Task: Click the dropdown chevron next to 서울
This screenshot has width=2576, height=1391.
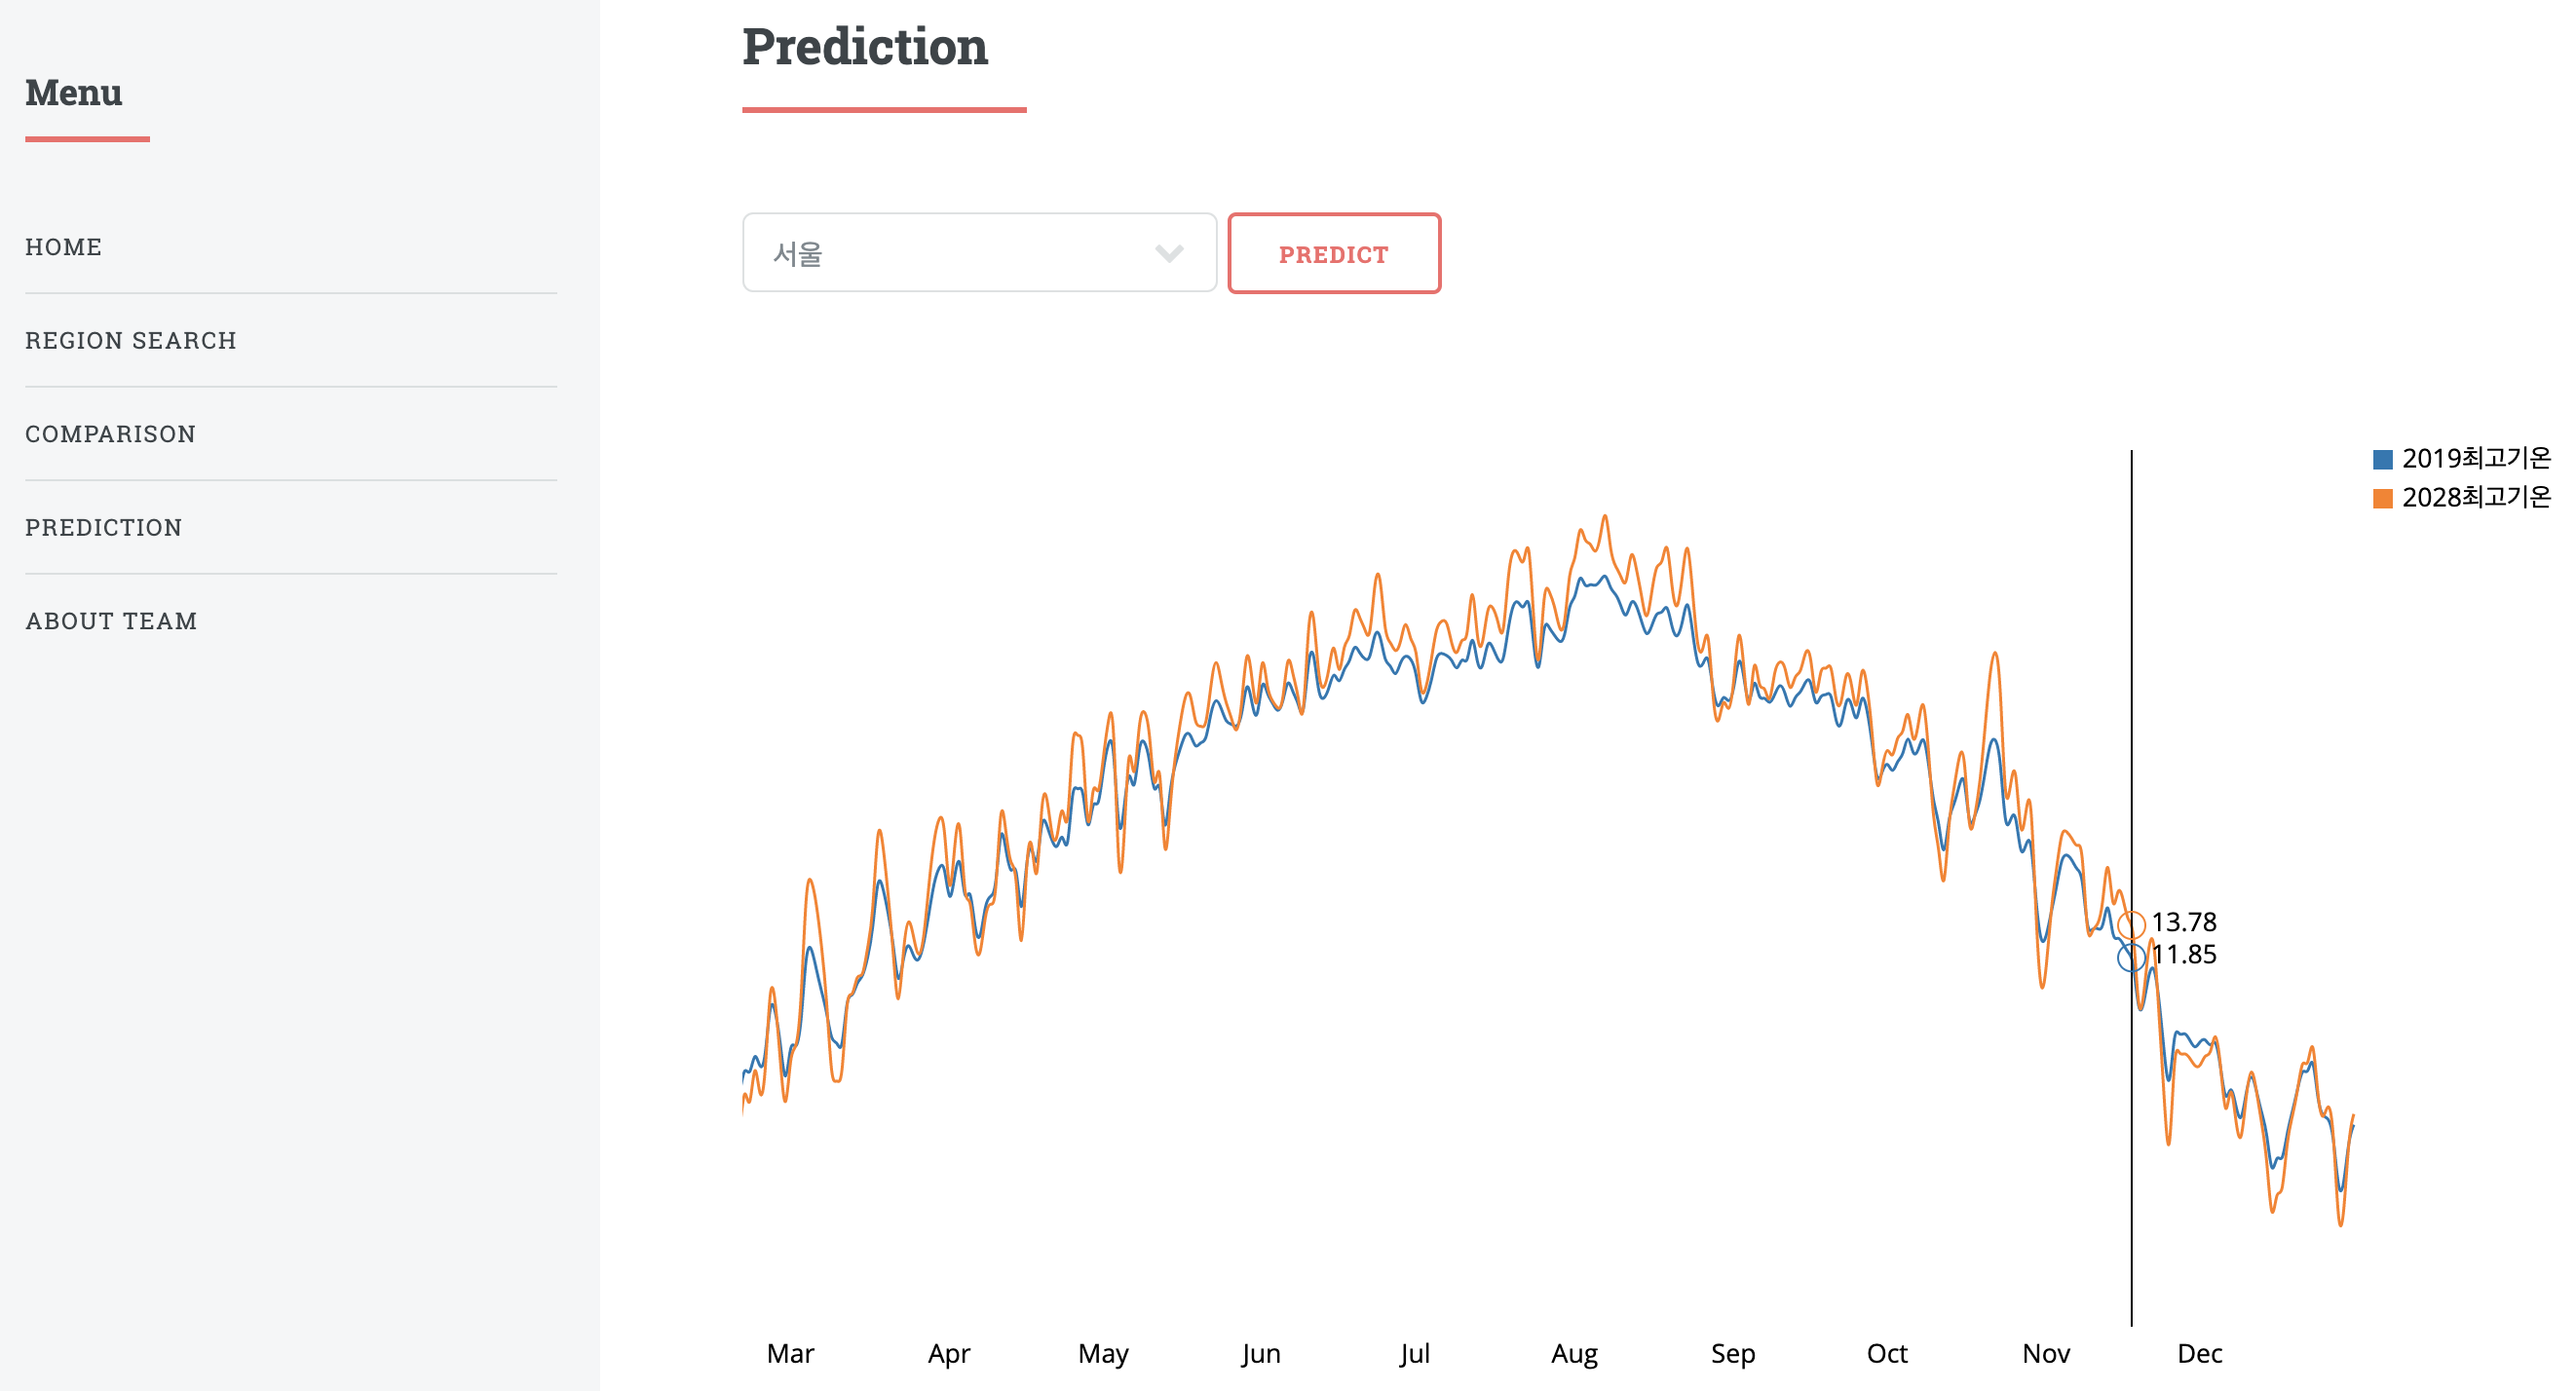Action: [x=1171, y=253]
